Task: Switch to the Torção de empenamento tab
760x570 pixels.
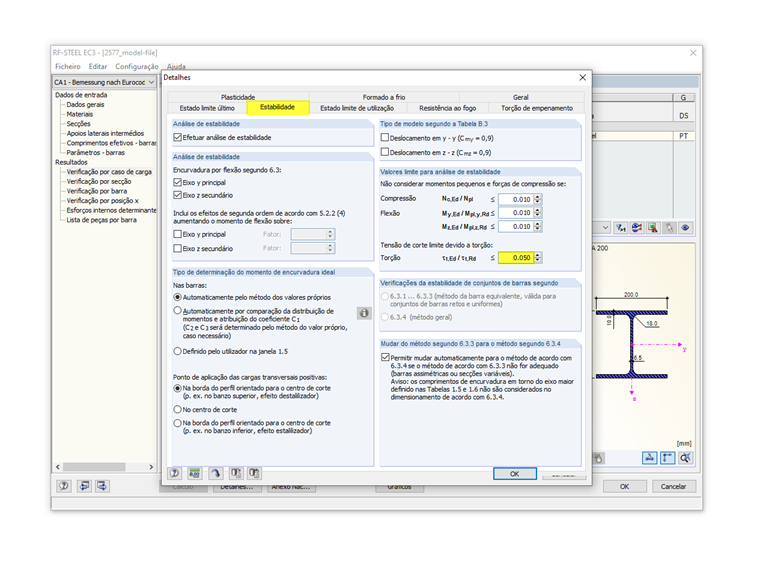Action: click(537, 108)
